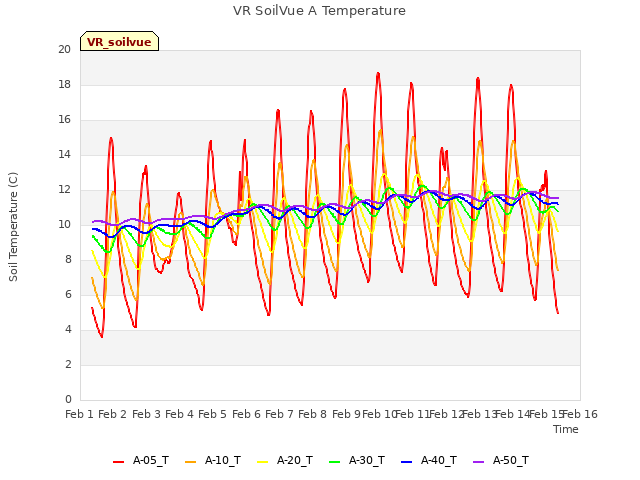640x480 pixels.
Task: Click the A-30_T green legend swatch
Action: click(x=334, y=462)
